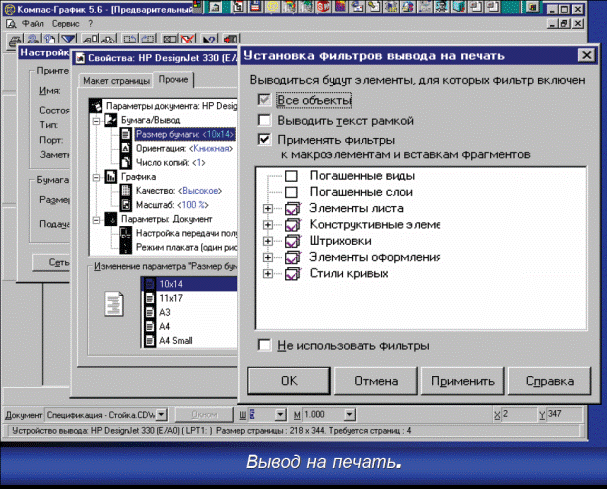Check the Погашенные слои box
607x489 pixels.
(x=291, y=192)
